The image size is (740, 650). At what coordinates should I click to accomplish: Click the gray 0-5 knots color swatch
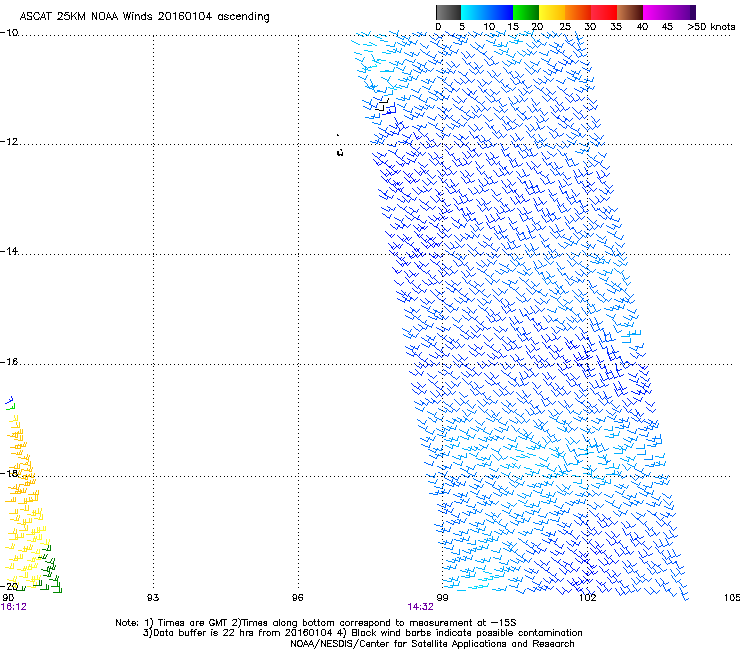click(448, 12)
